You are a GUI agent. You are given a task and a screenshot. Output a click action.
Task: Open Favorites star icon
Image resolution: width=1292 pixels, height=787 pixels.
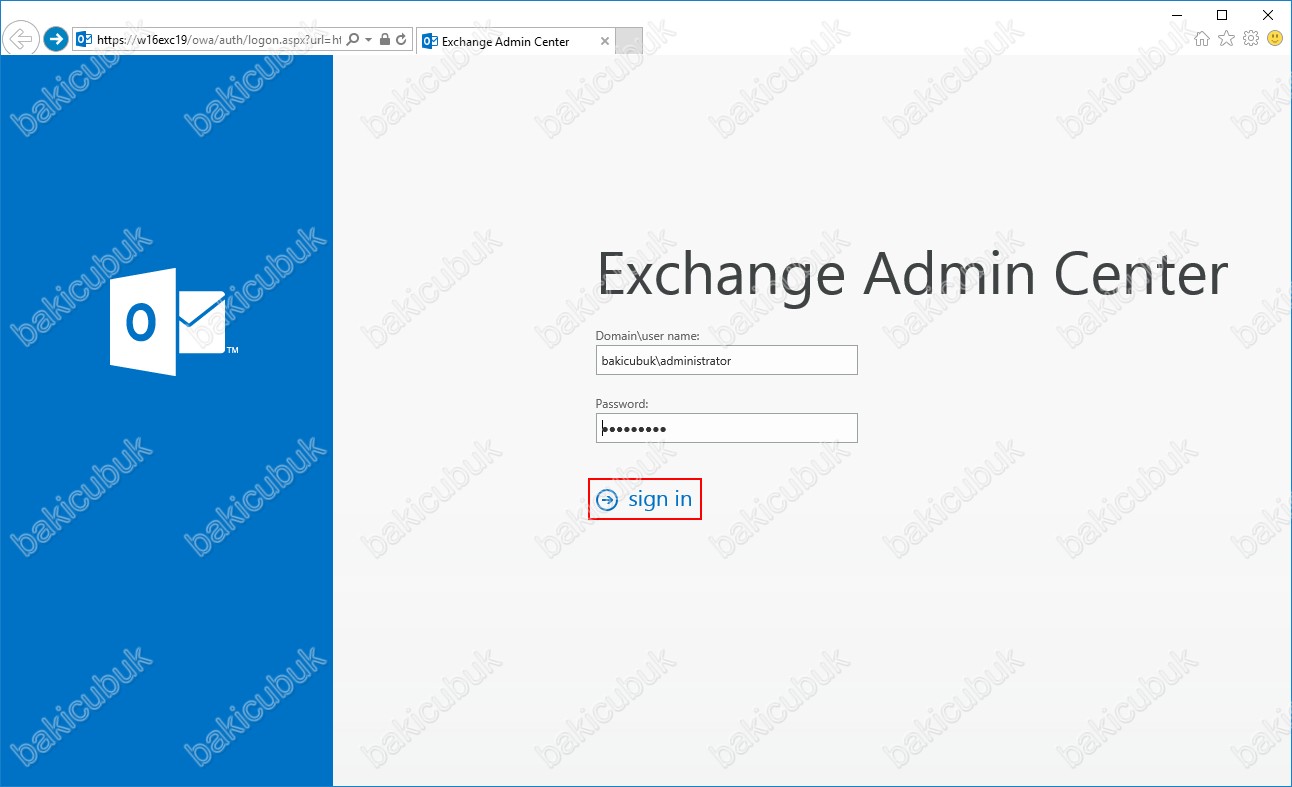point(1226,39)
